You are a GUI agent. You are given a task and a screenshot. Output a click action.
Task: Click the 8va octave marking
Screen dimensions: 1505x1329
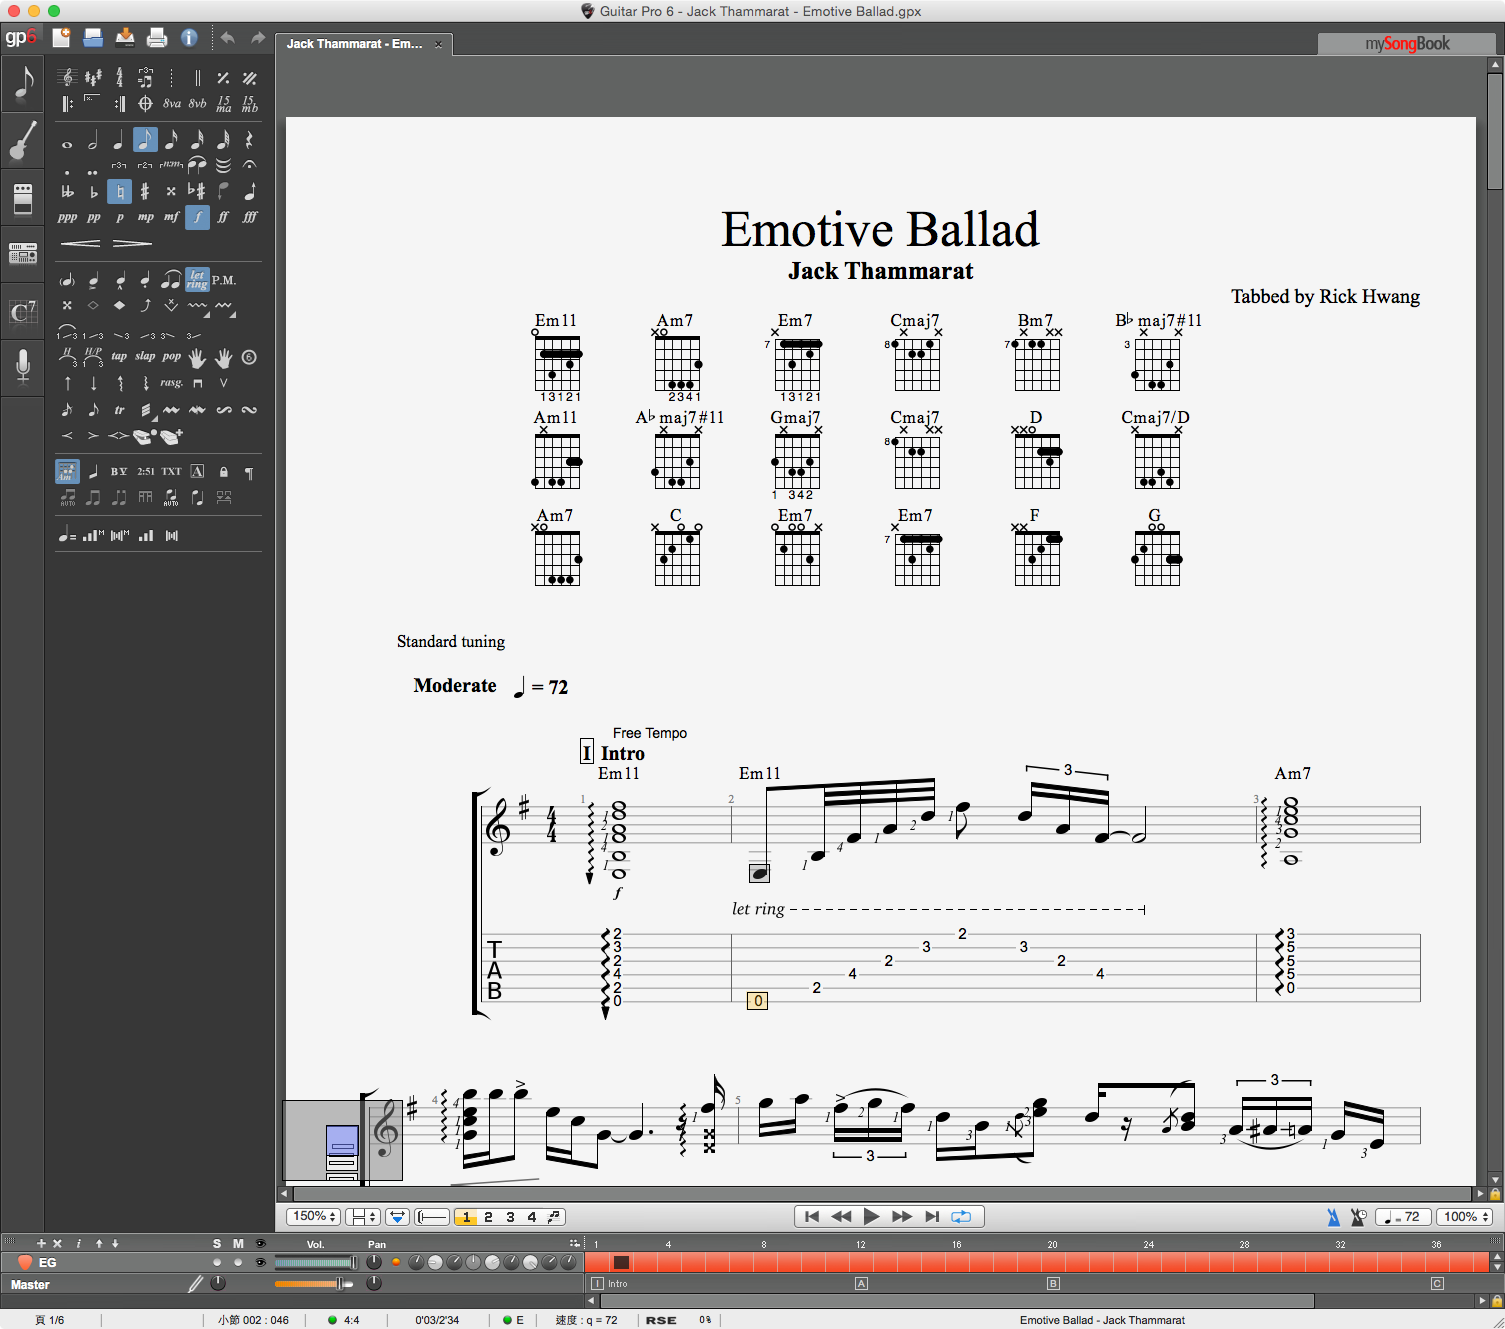coord(172,104)
